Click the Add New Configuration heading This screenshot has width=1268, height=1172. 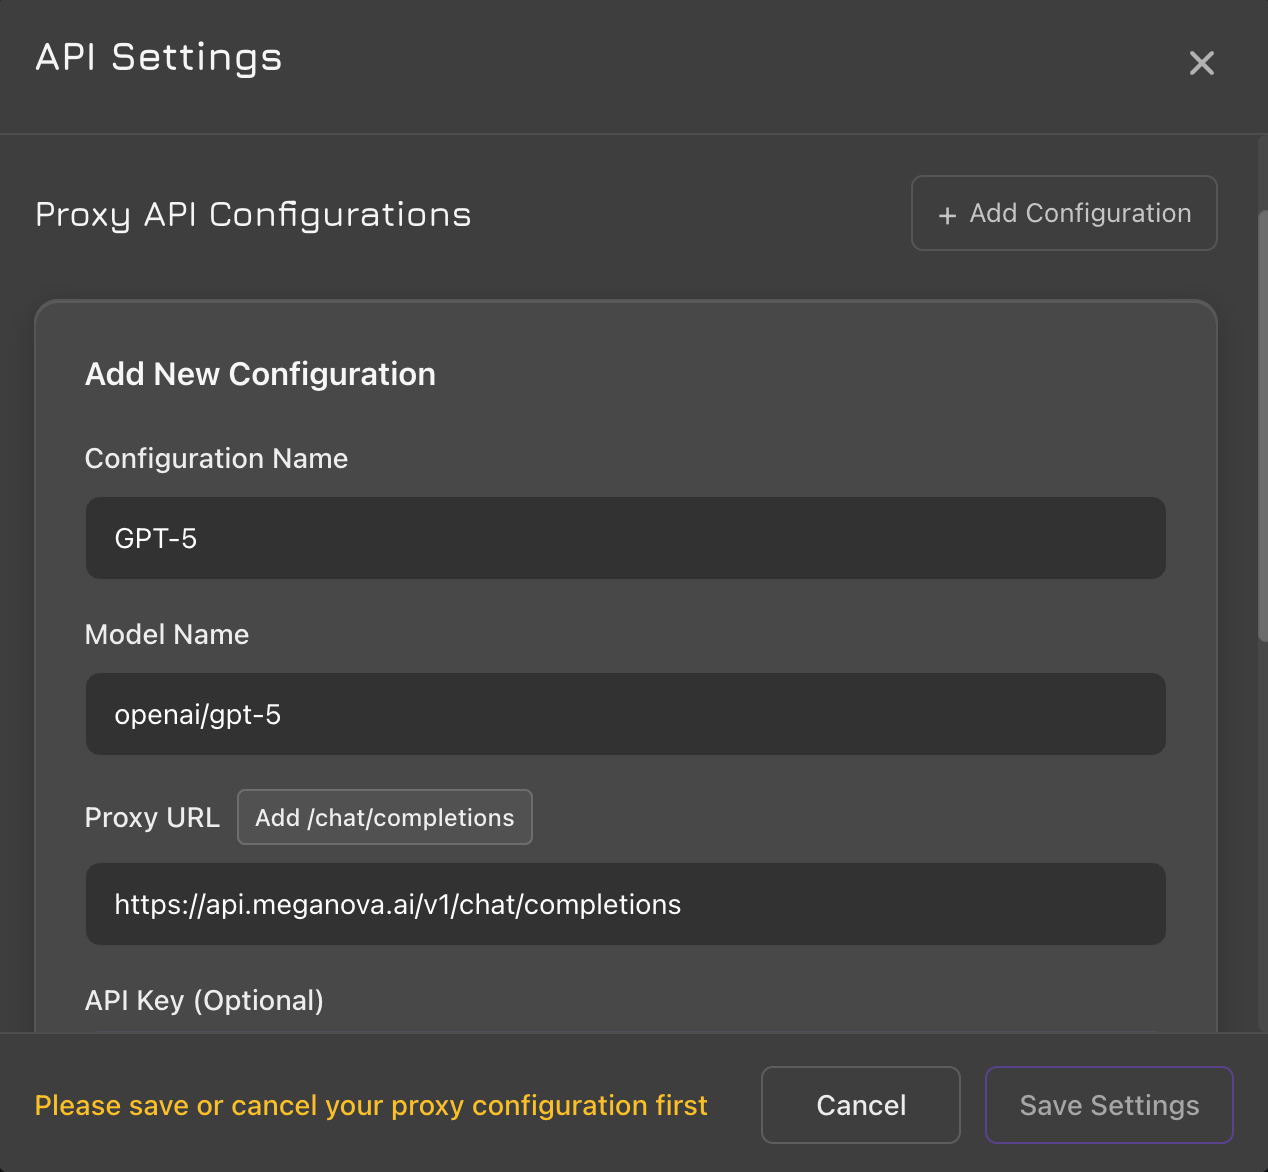pyautogui.click(x=260, y=374)
